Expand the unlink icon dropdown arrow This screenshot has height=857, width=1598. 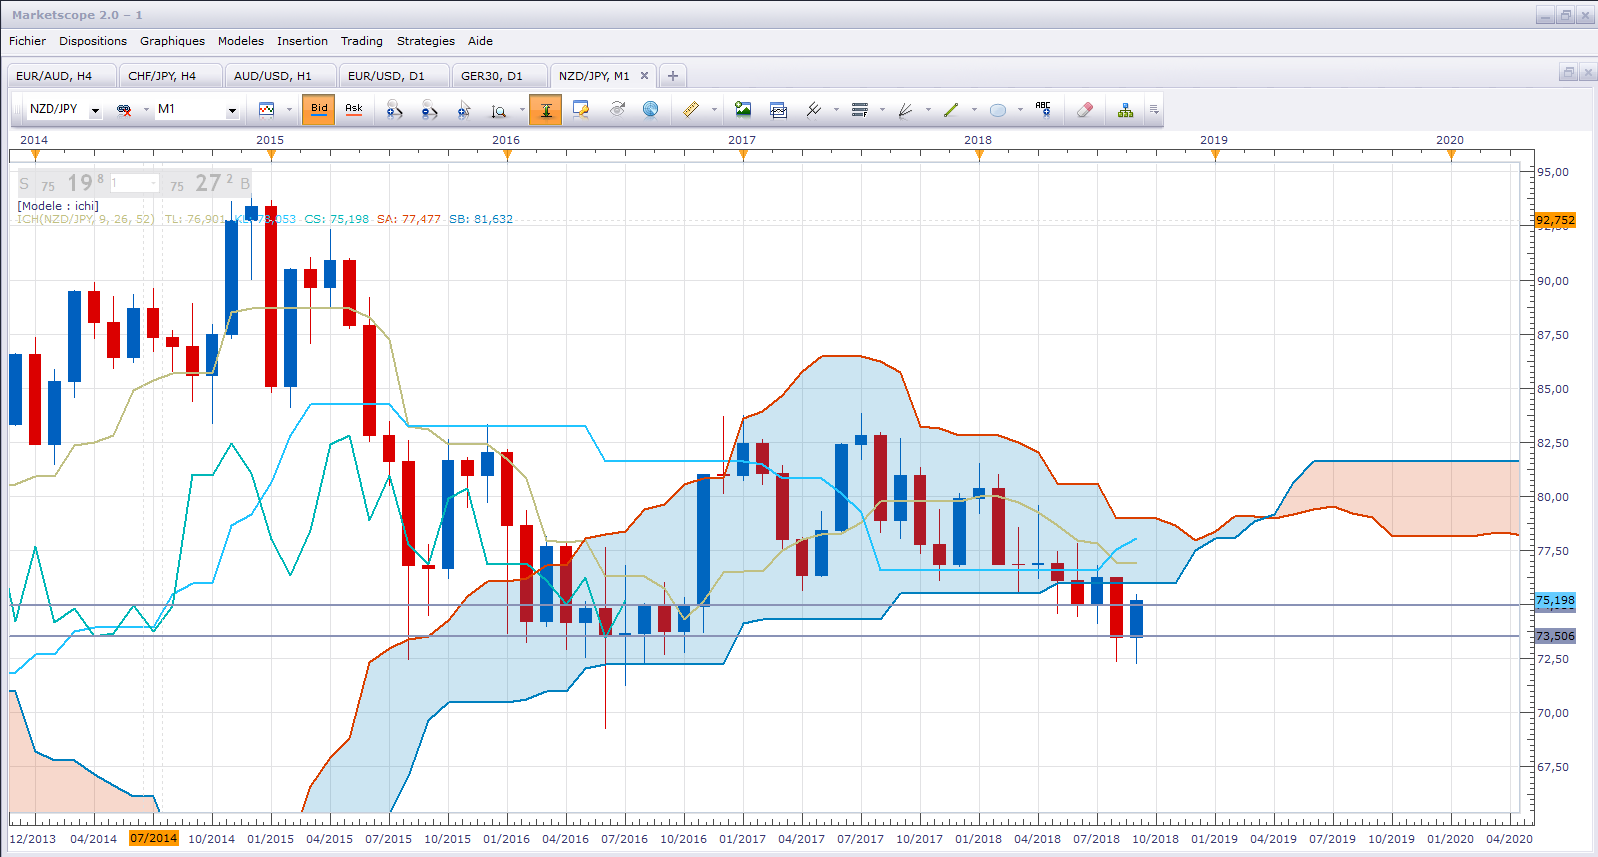point(146,110)
